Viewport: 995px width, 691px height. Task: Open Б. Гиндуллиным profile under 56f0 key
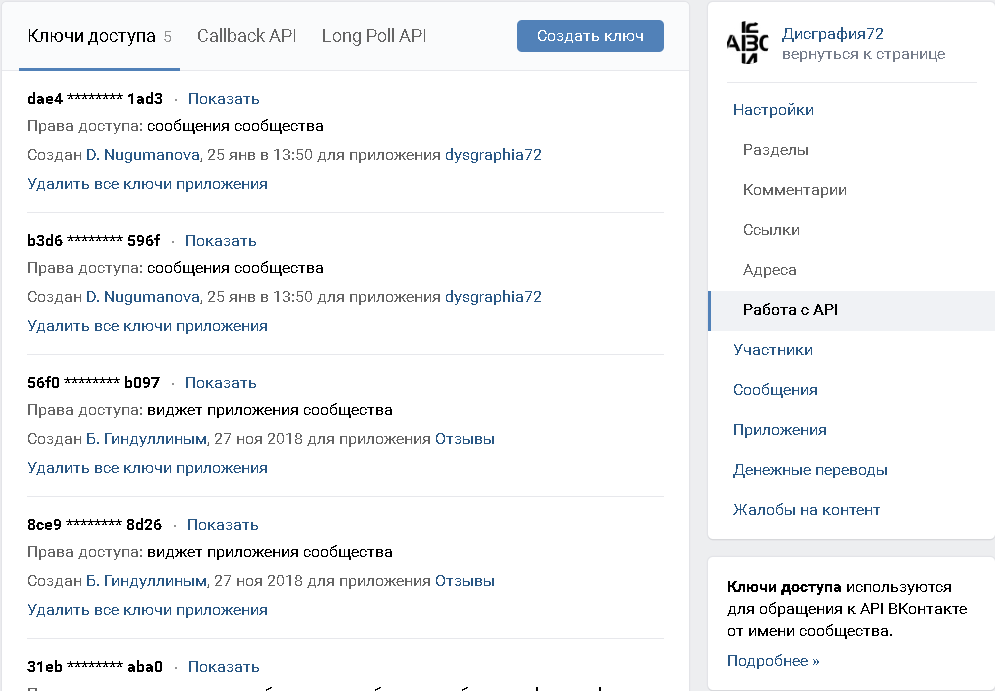pos(146,439)
